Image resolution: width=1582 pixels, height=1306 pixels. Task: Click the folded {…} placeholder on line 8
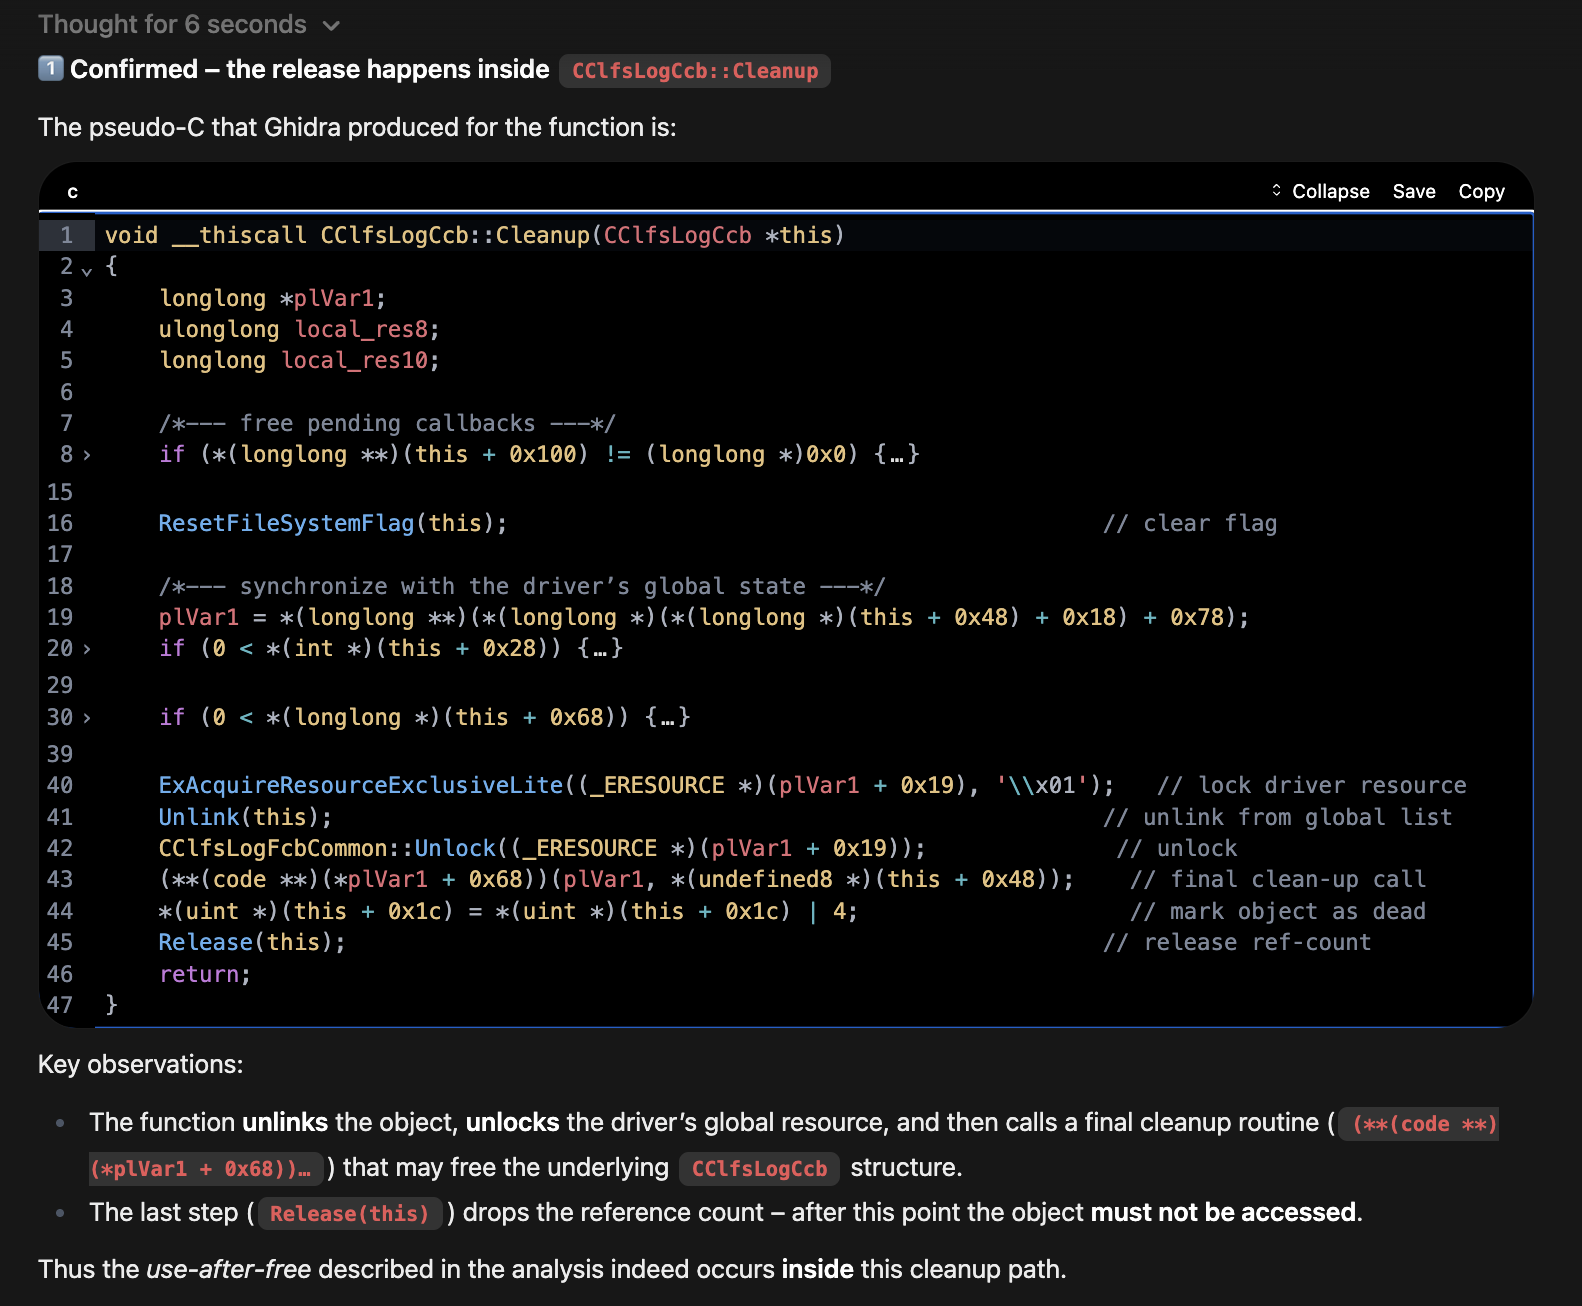pos(897,455)
